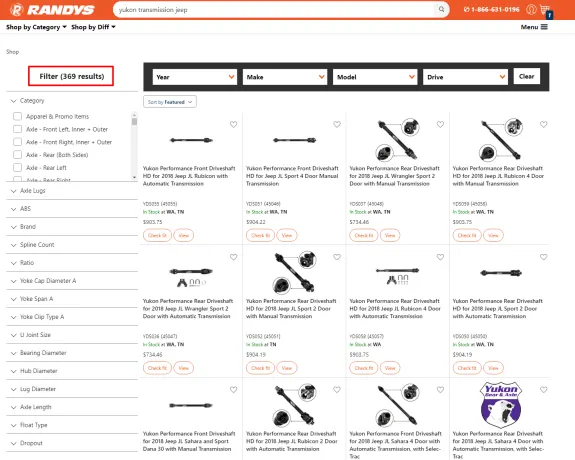Screen dimensions: 575x460
Task: Favorite the Yukon logo product heart
Action: (544, 390)
